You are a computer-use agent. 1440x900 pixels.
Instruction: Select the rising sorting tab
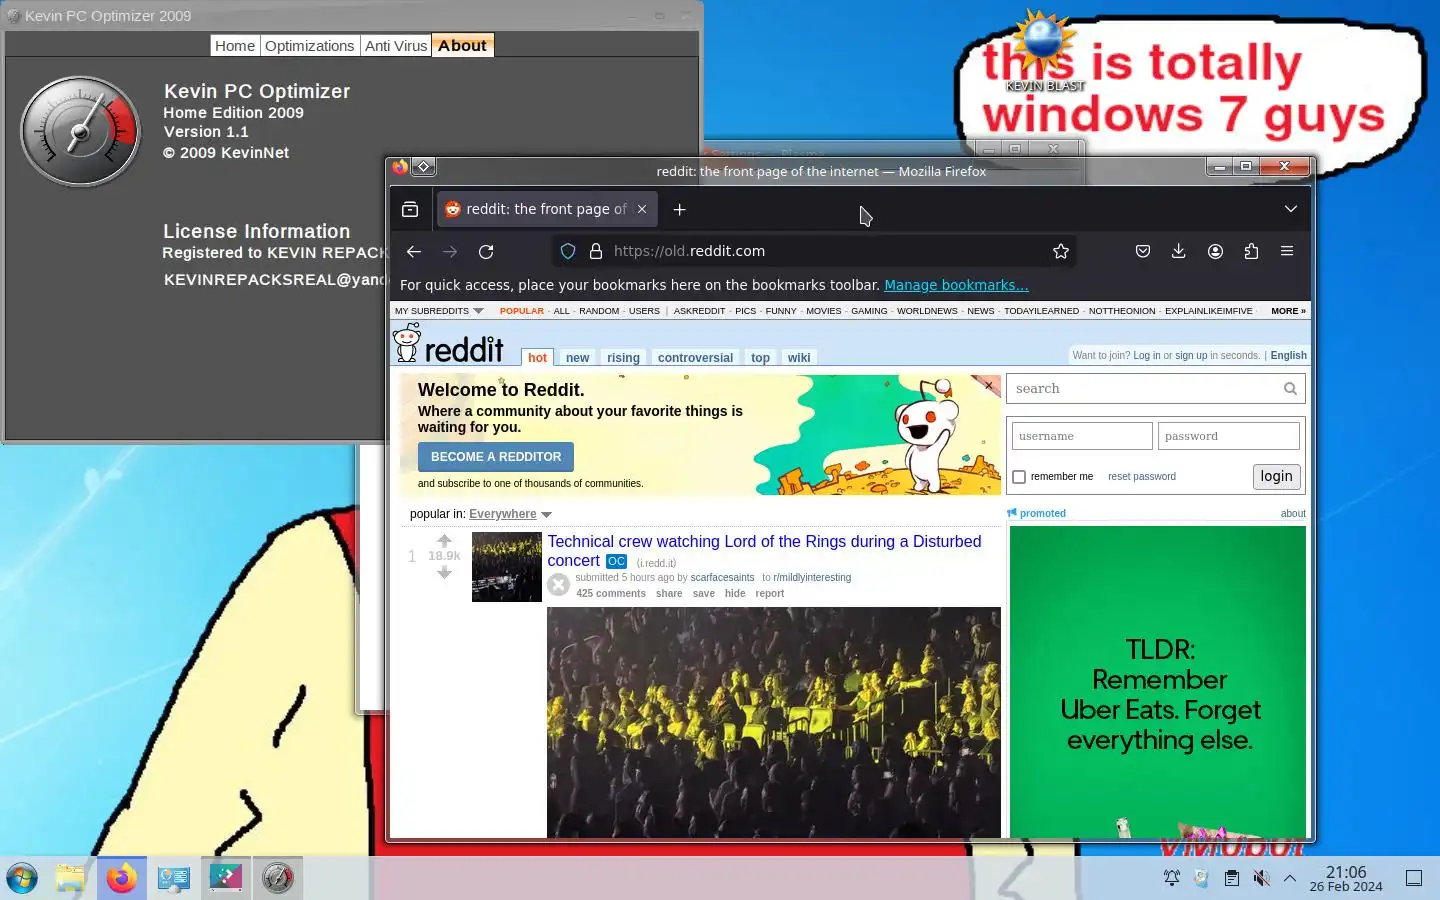point(623,358)
